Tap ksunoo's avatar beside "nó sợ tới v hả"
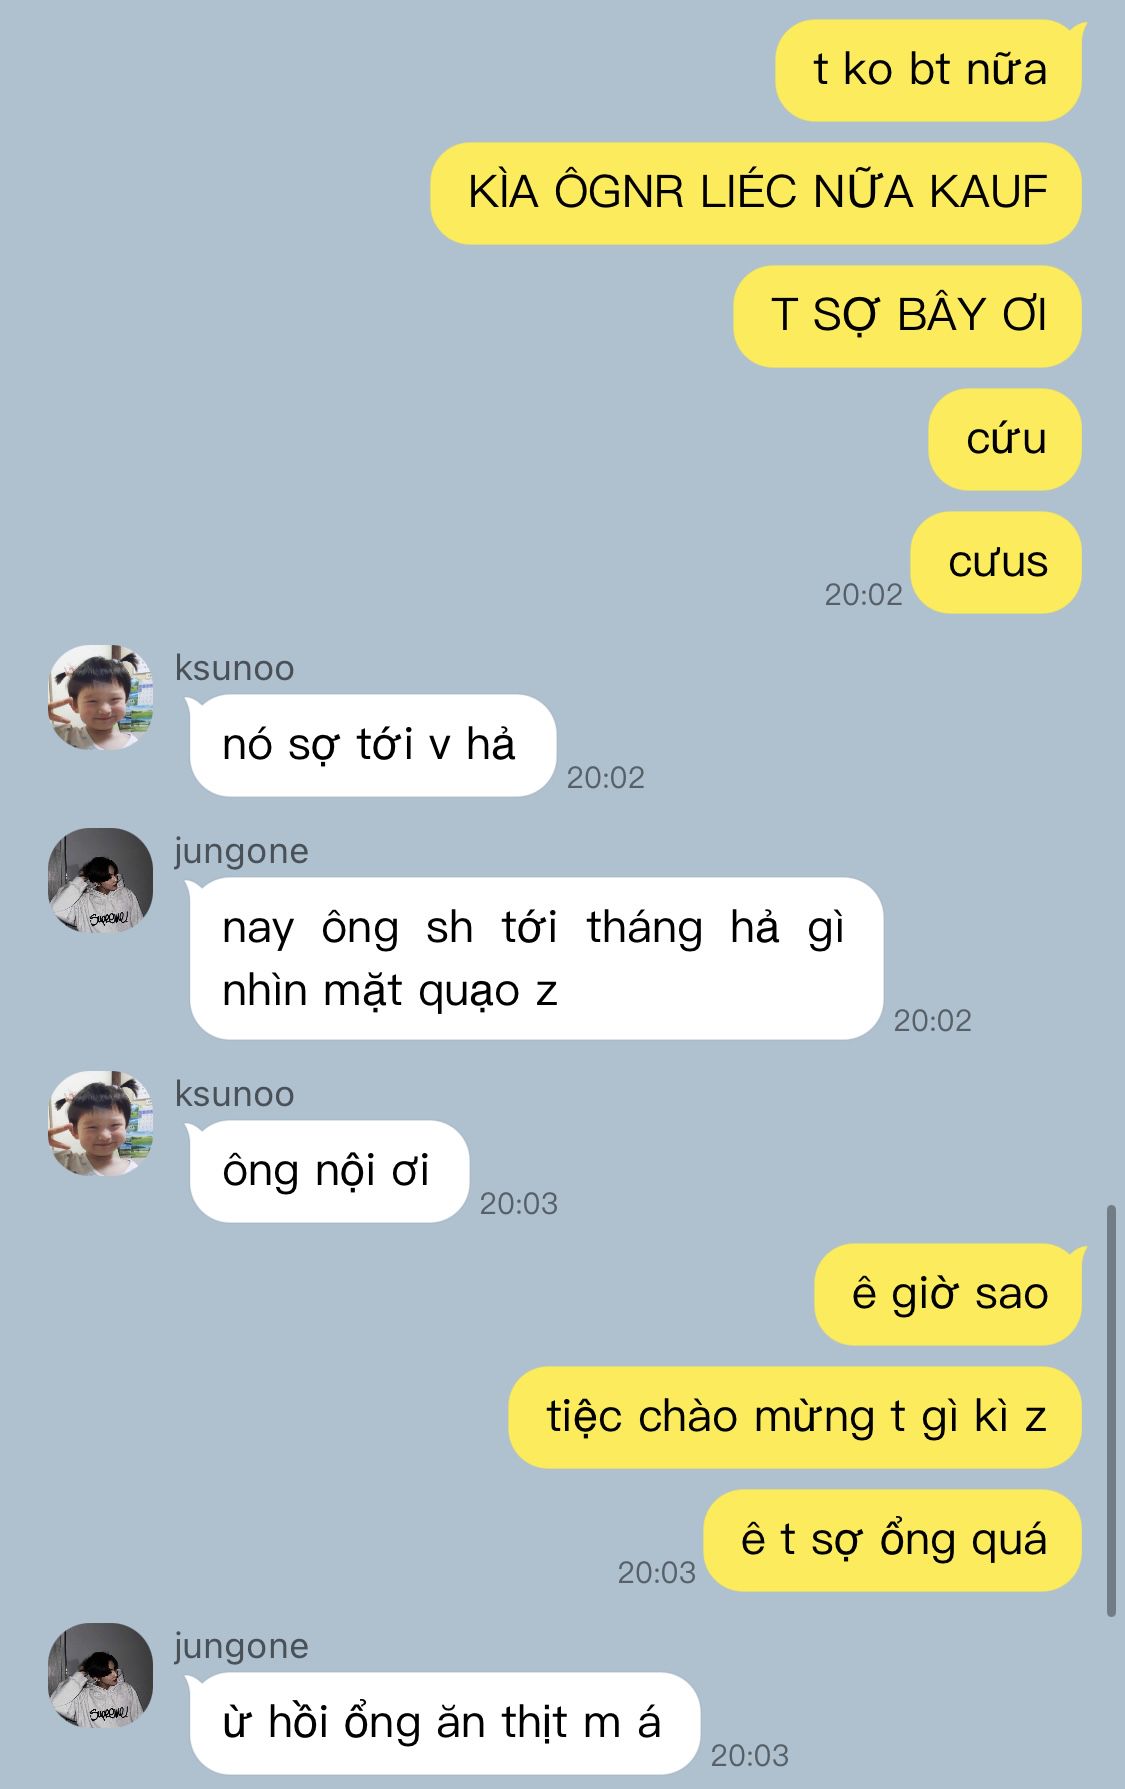The height and width of the screenshot is (1789, 1125). pyautogui.click(x=101, y=697)
